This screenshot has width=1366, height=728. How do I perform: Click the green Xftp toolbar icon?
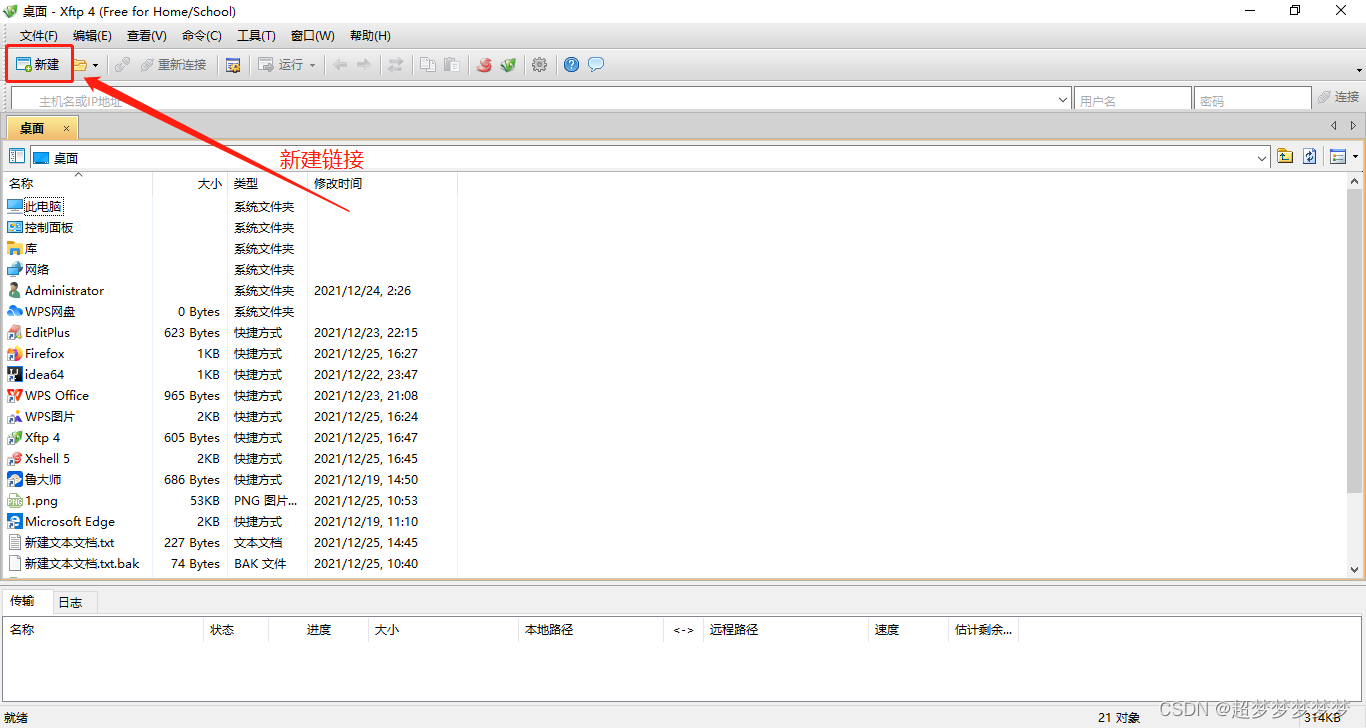(x=509, y=65)
